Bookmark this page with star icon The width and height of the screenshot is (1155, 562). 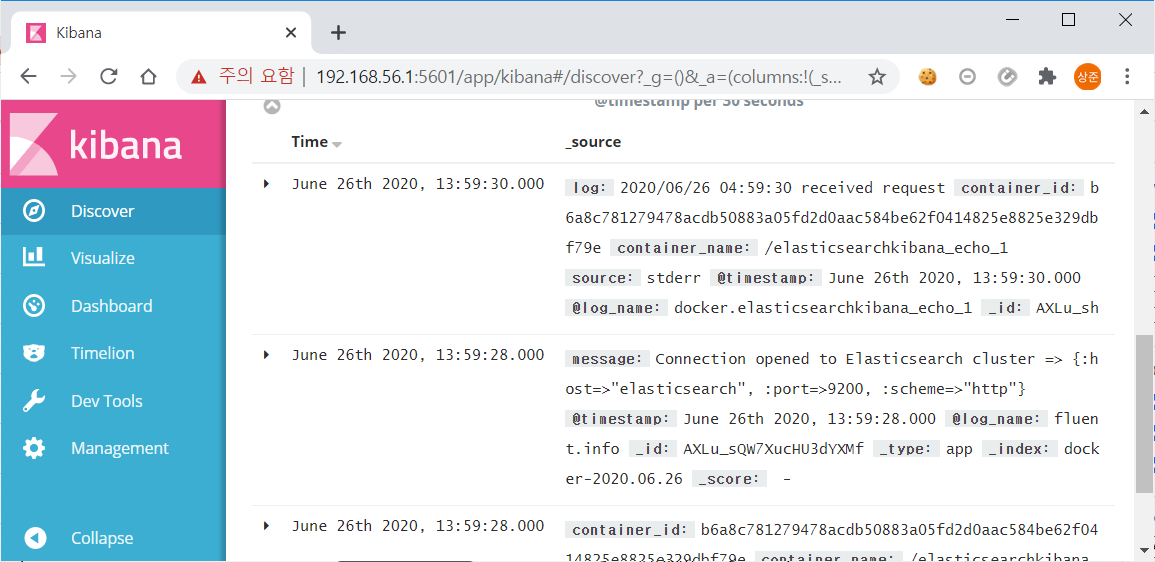tap(877, 77)
